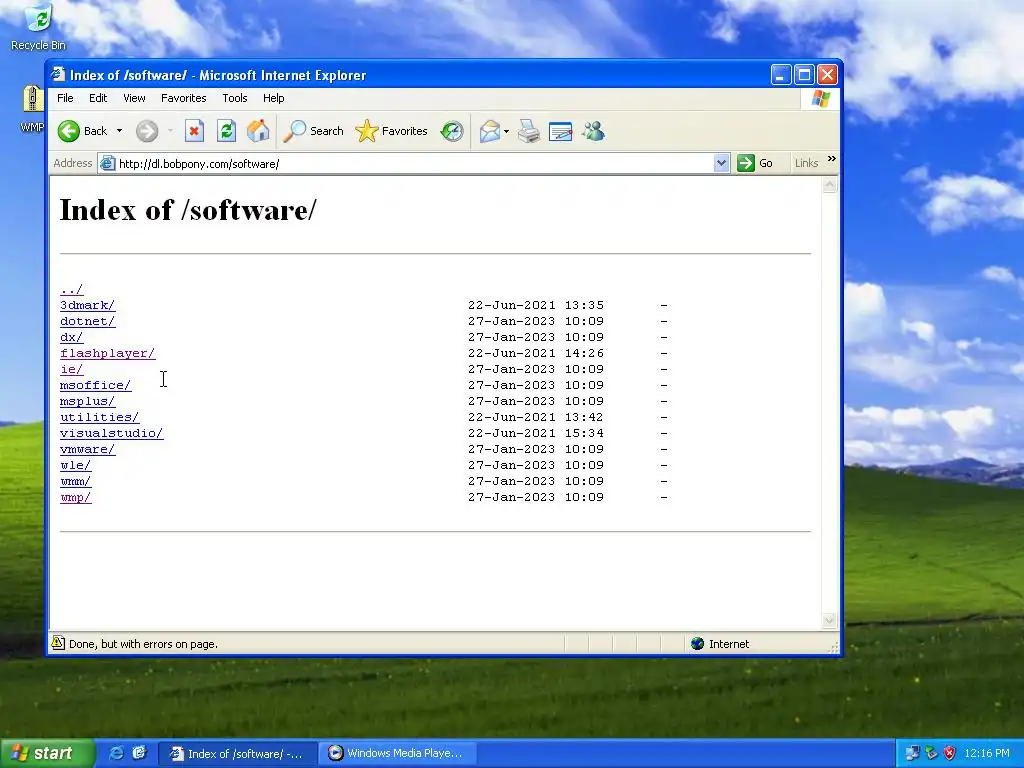Open the msplus/ folder link
Image resolution: width=1024 pixels, height=768 pixels.
click(87, 401)
